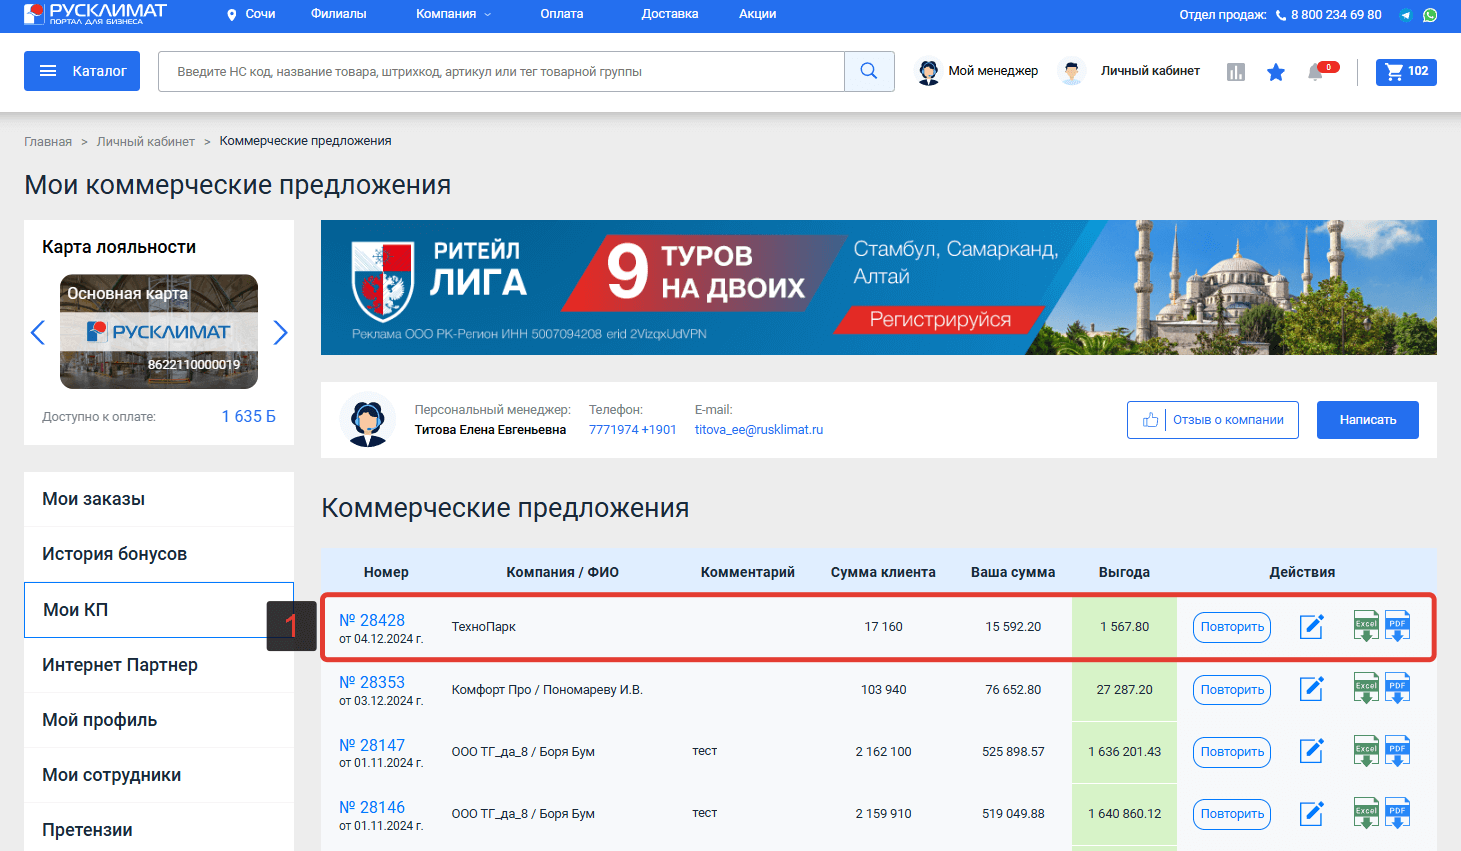The height and width of the screenshot is (851, 1461).
Task: Open notifications bell icon
Action: coord(1316,72)
